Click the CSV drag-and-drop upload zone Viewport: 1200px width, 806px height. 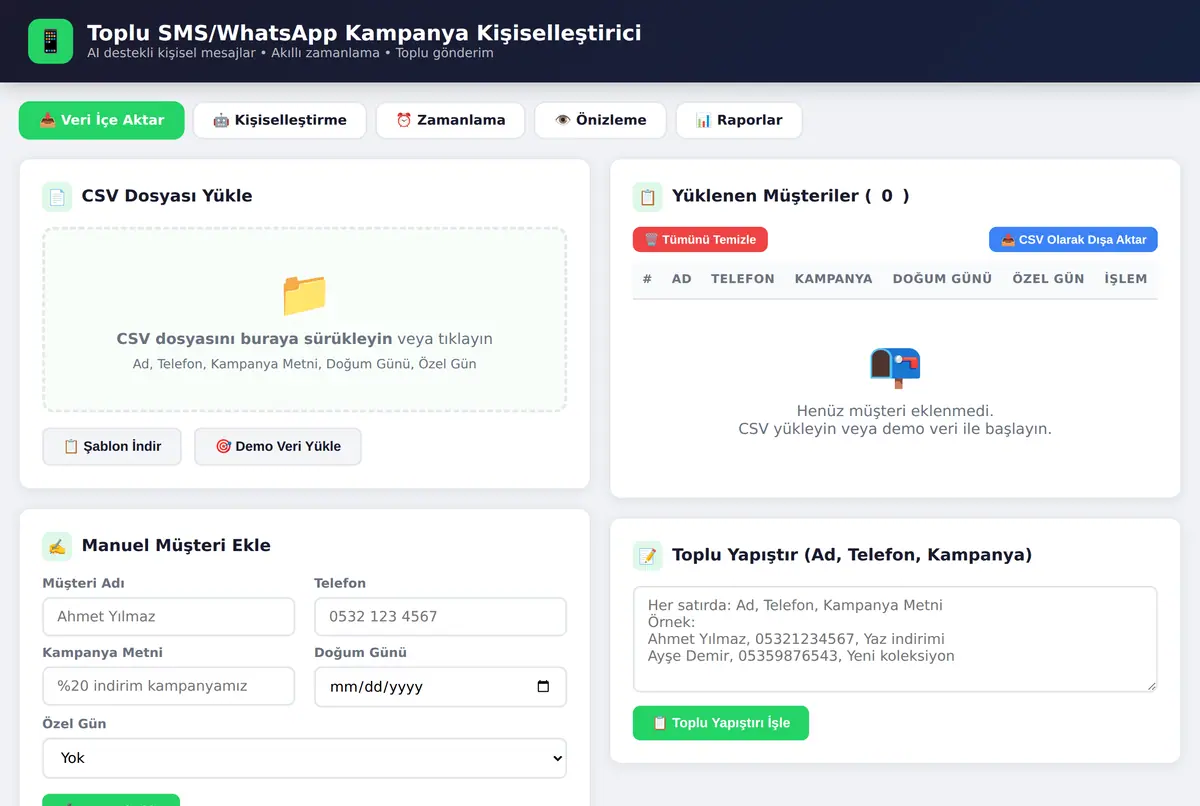(305, 320)
